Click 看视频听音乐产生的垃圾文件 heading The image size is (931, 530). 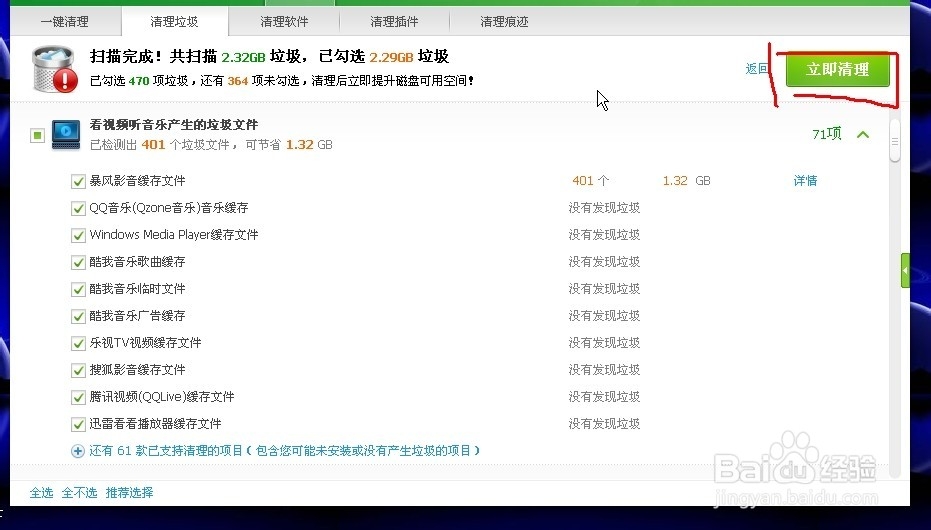tap(174, 125)
